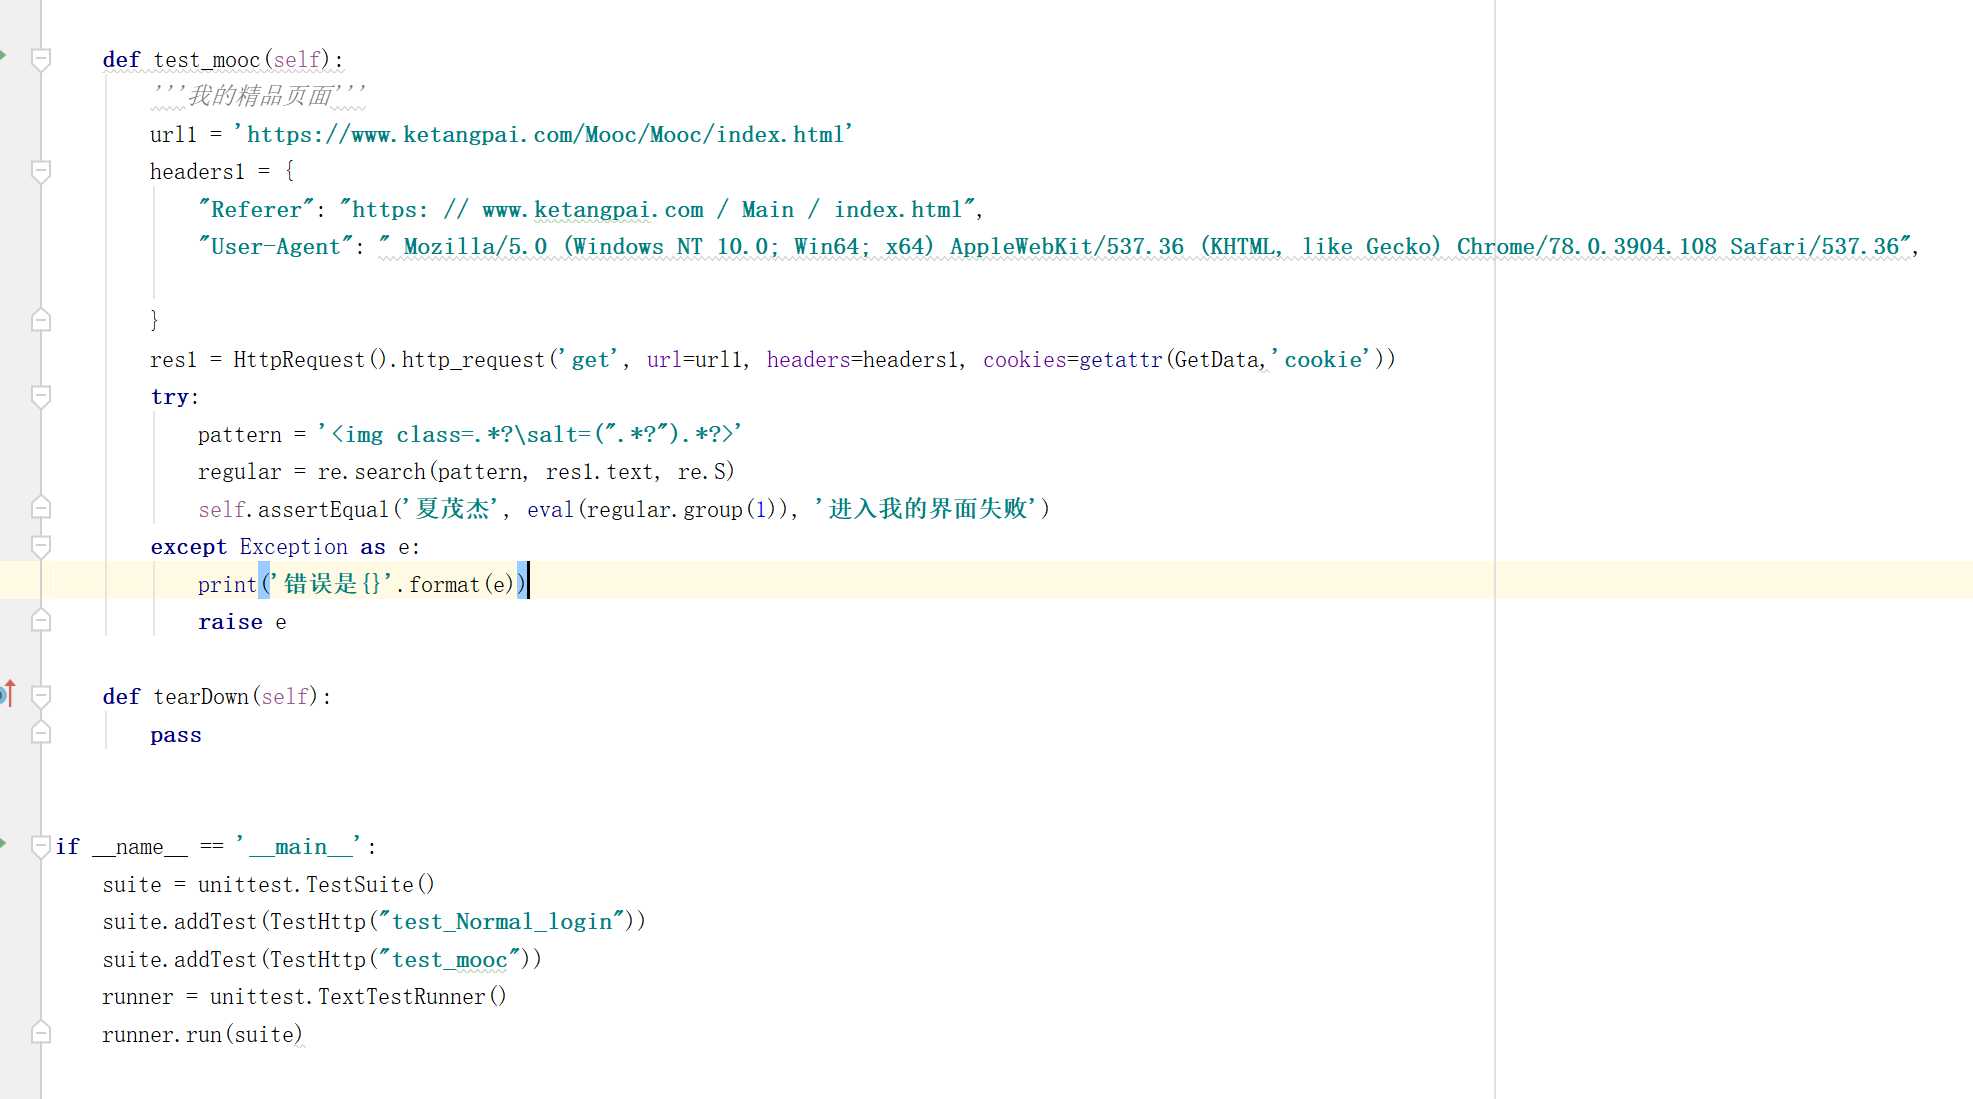Click the collapse arrow on test_mooc function
This screenshot has height=1099, width=1973.
(x=41, y=57)
